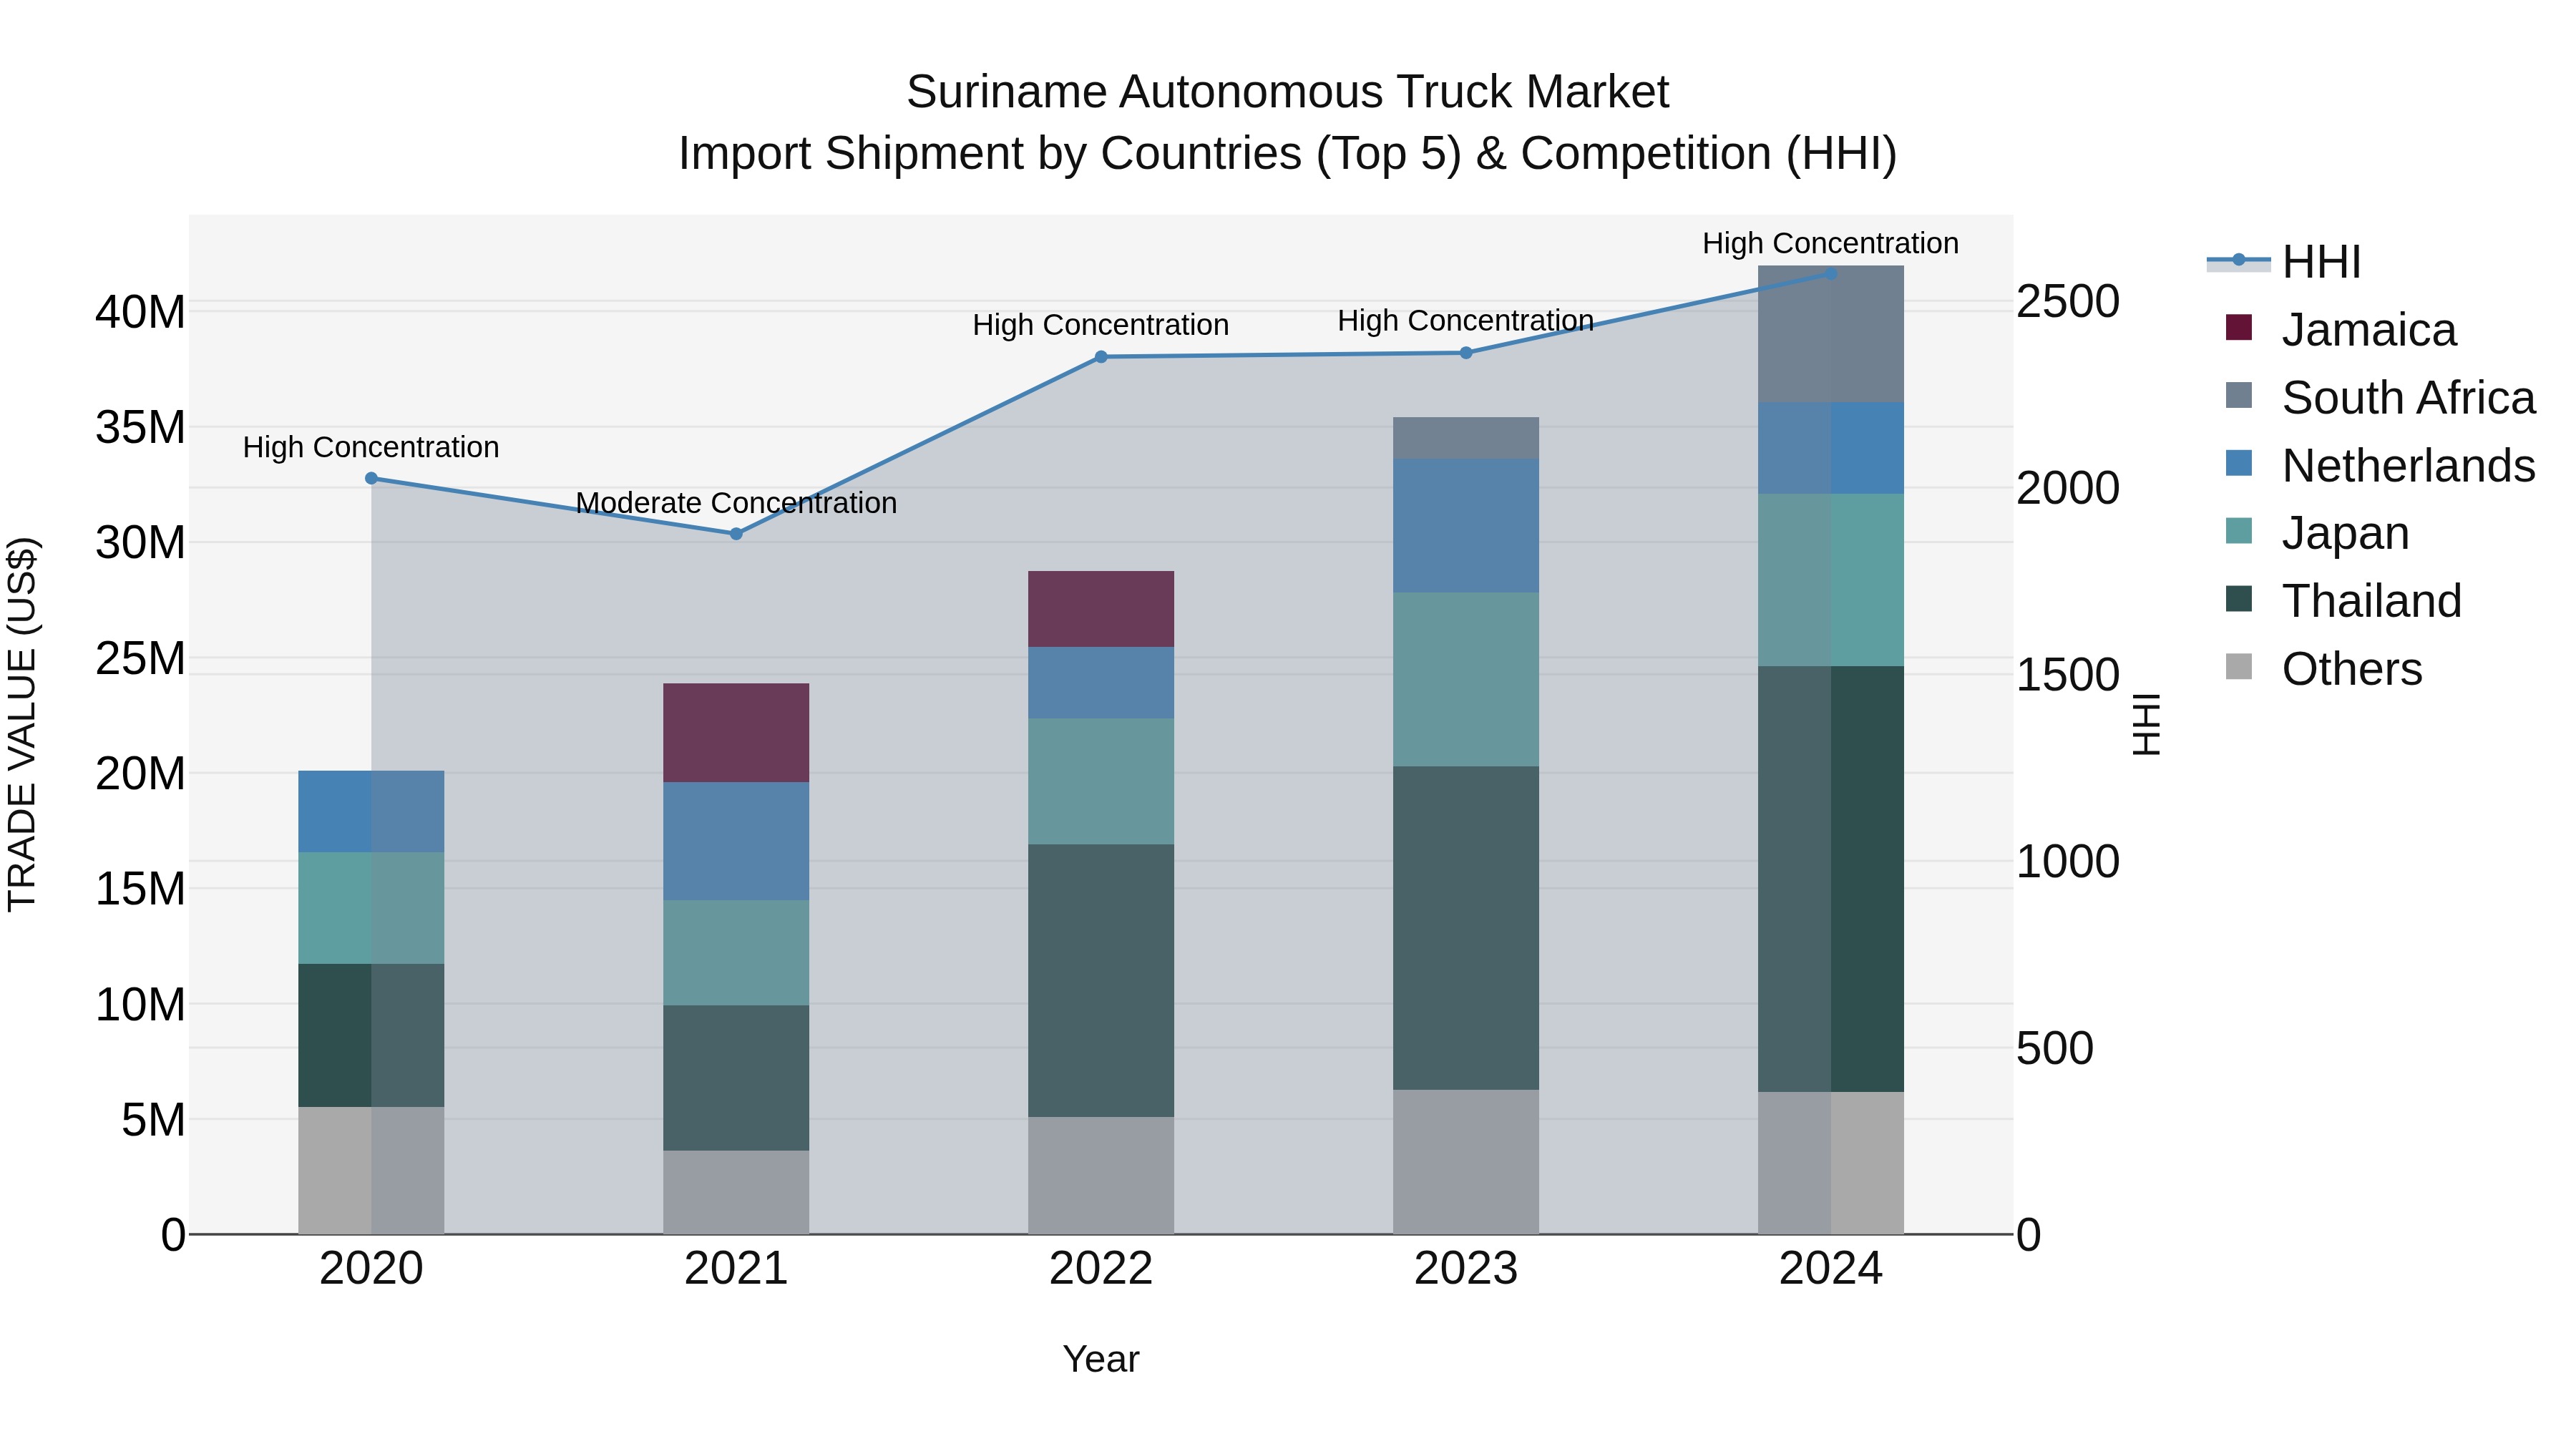
Task: Click the 'Moderate Concentration' annotation
Action: (736, 503)
